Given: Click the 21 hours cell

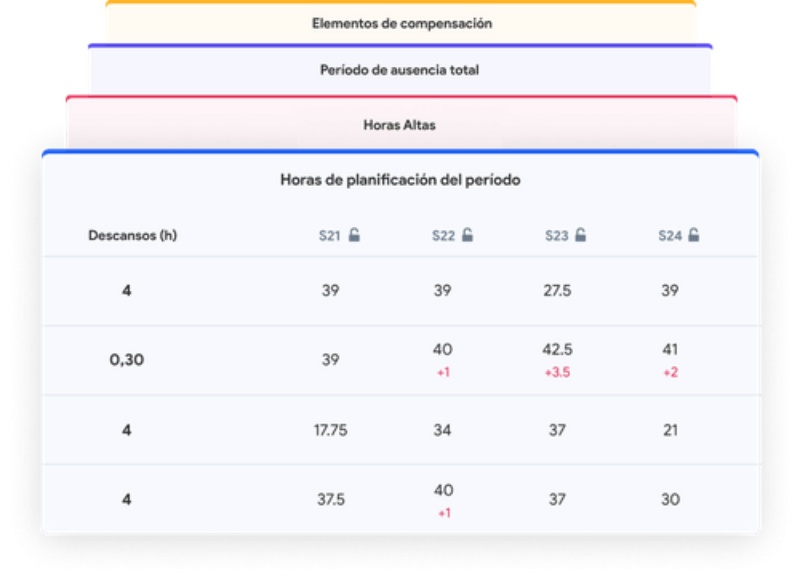Looking at the screenshot, I should pos(670,430).
